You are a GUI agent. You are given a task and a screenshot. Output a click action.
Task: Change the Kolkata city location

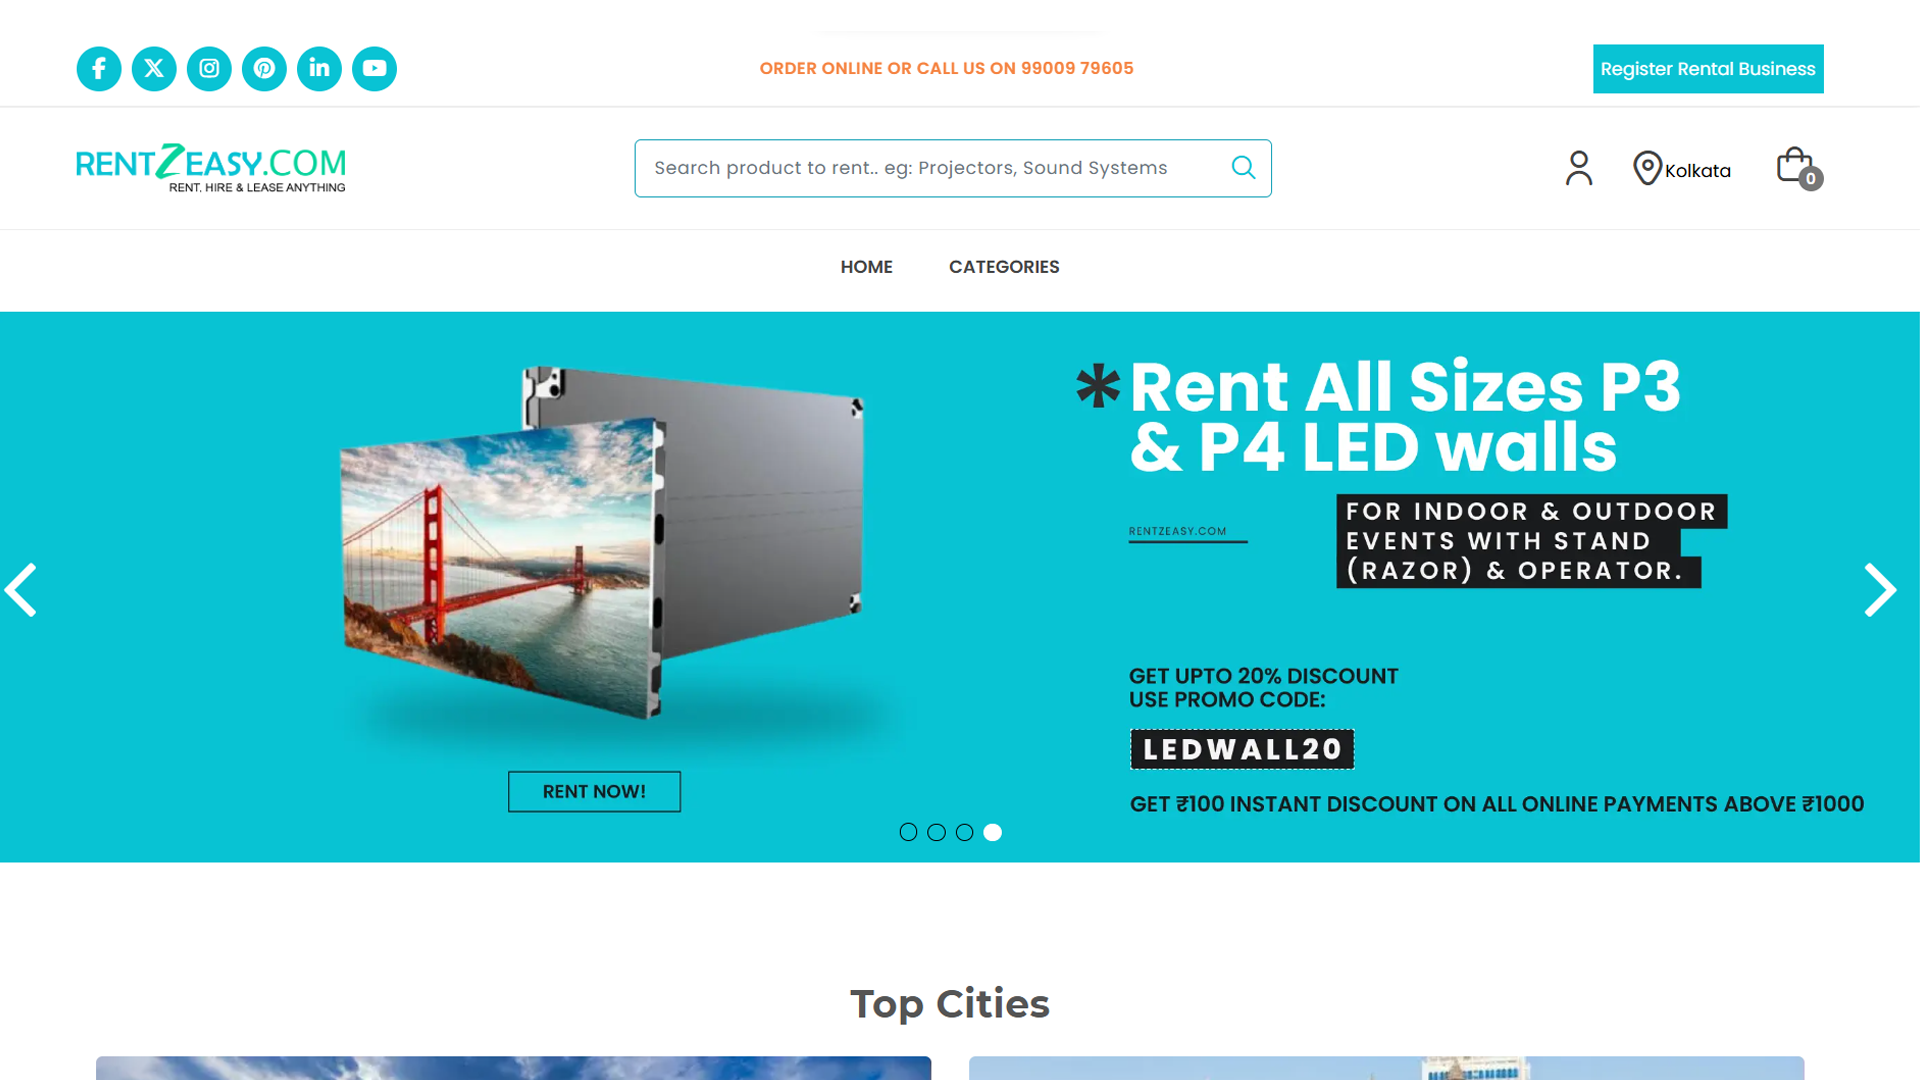coord(1682,169)
